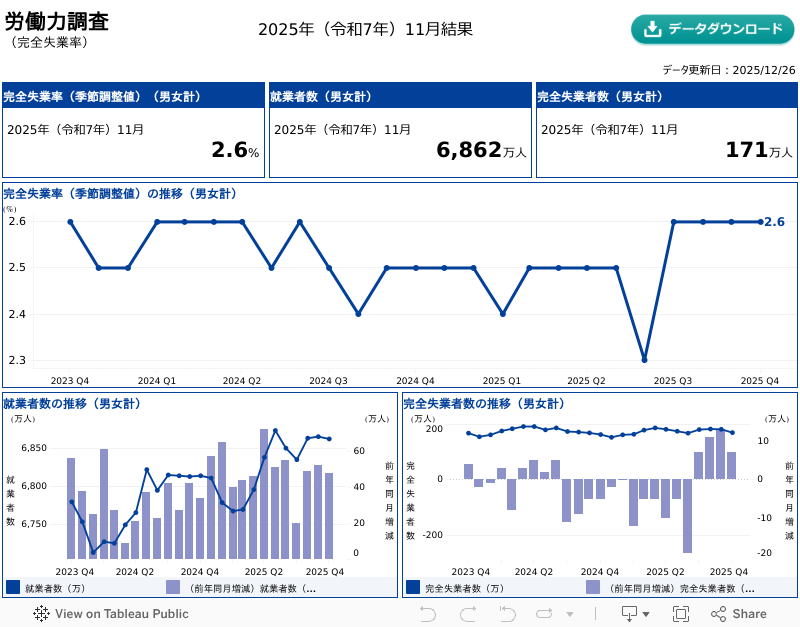This screenshot has width=800, height=627.
Task: Click the final 2.6 labeled data point
Action: (760, 222)
